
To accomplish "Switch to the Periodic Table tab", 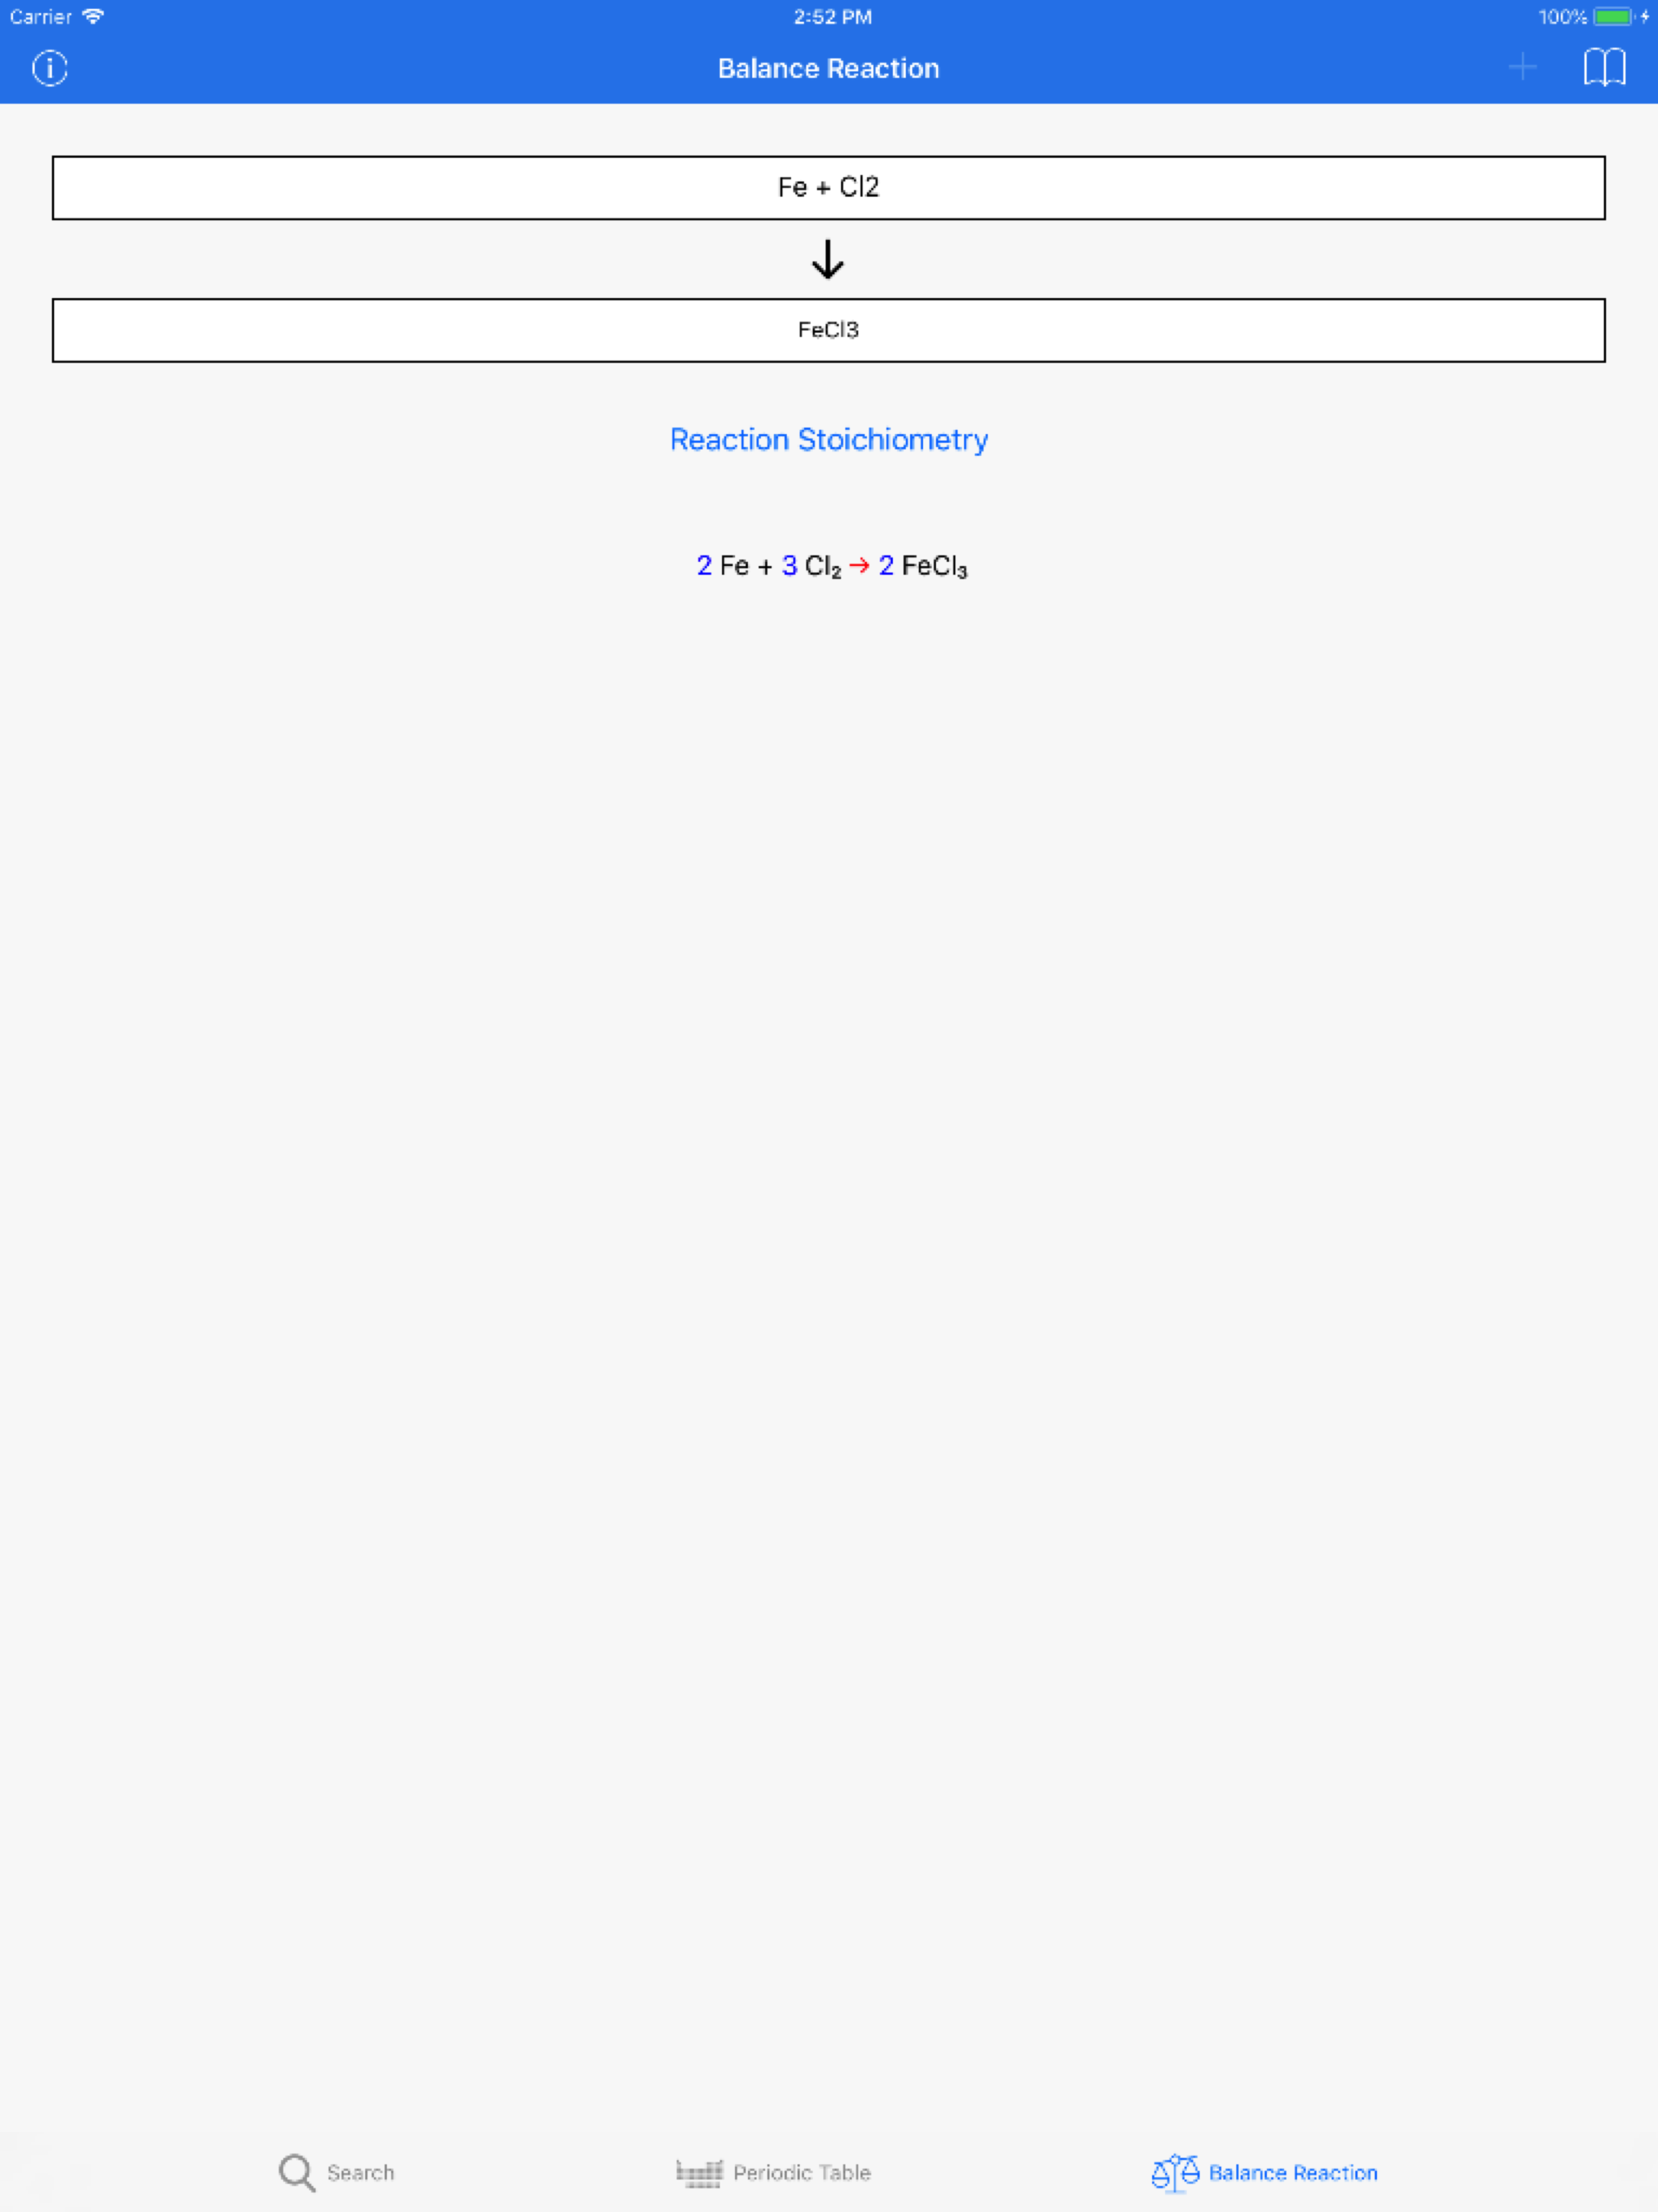I will pyautogui.click(x=773, y=2173).
